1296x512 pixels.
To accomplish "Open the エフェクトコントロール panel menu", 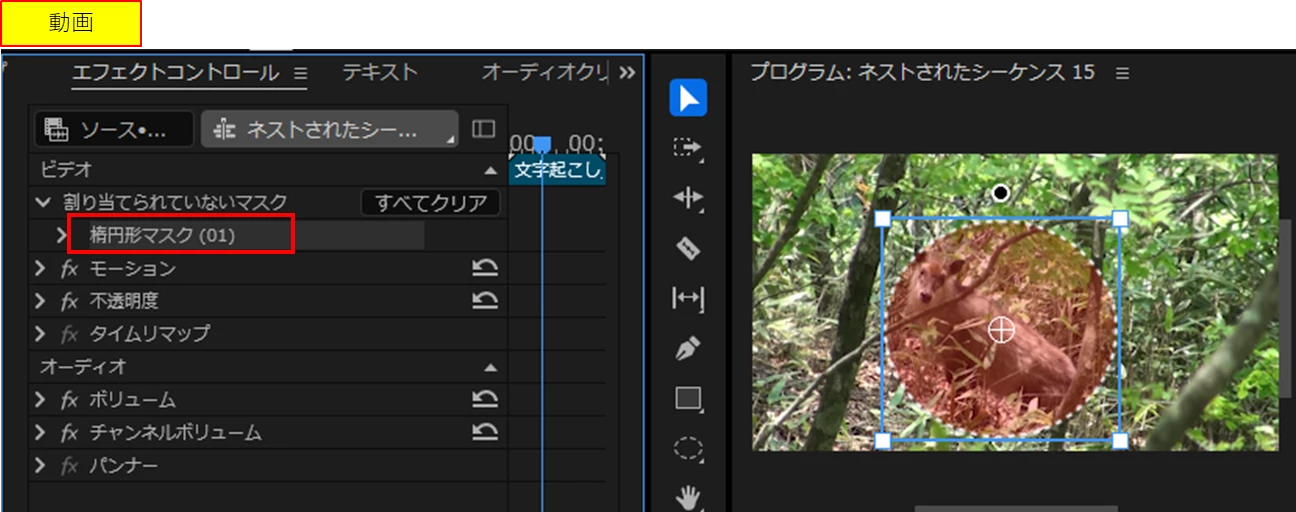I will pos(300,73).
